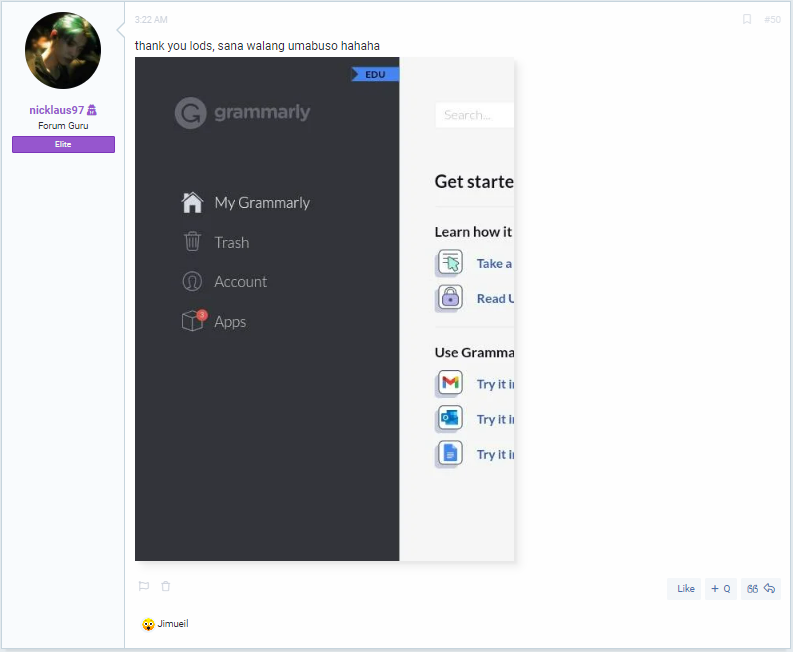Select My Grammarly home icon
Image resolution: width=793 pixels, height=652 pixels.
[192, 202]
